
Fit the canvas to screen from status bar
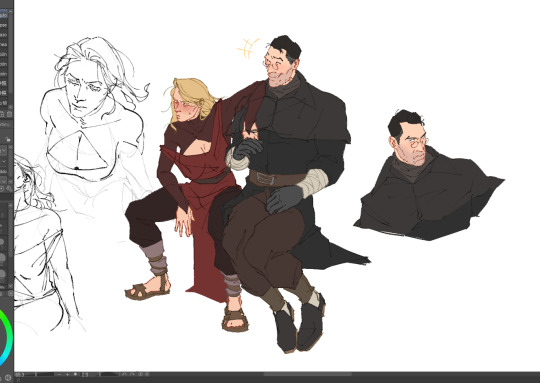[85, 374]
